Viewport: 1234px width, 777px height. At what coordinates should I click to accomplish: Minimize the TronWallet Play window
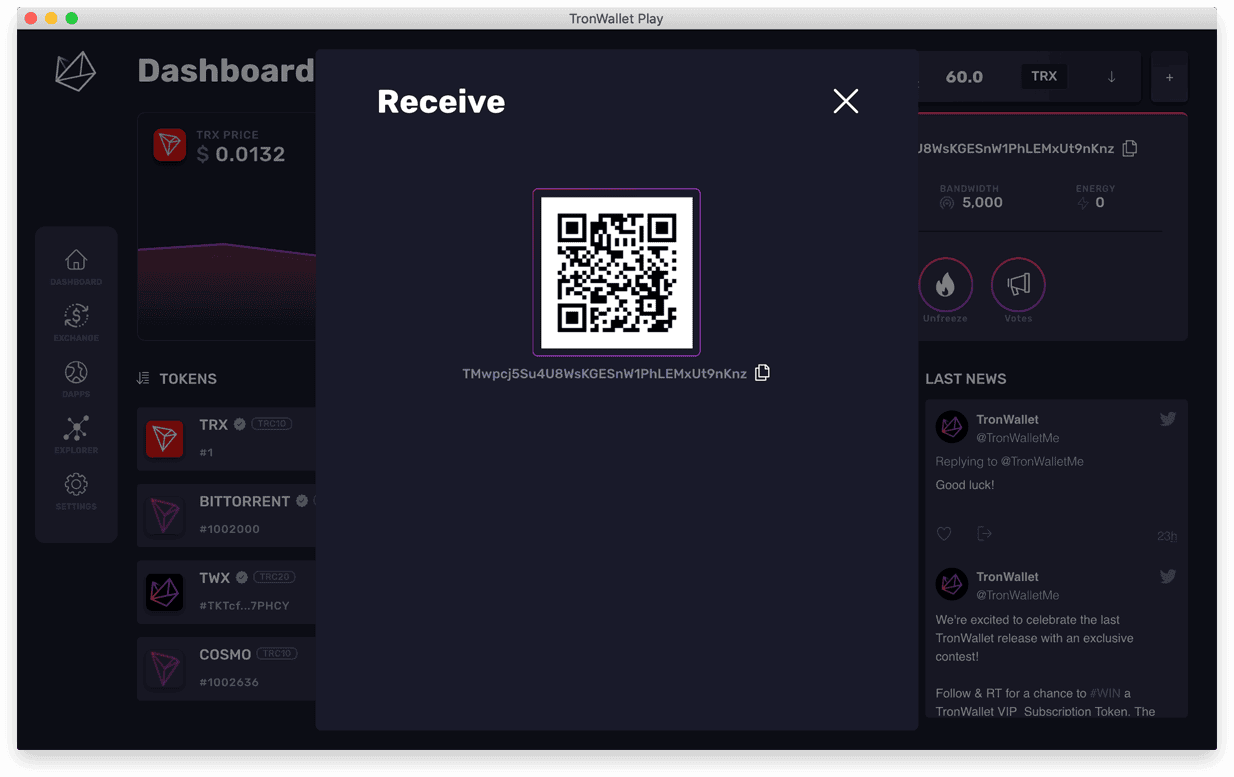pos(51,18)
